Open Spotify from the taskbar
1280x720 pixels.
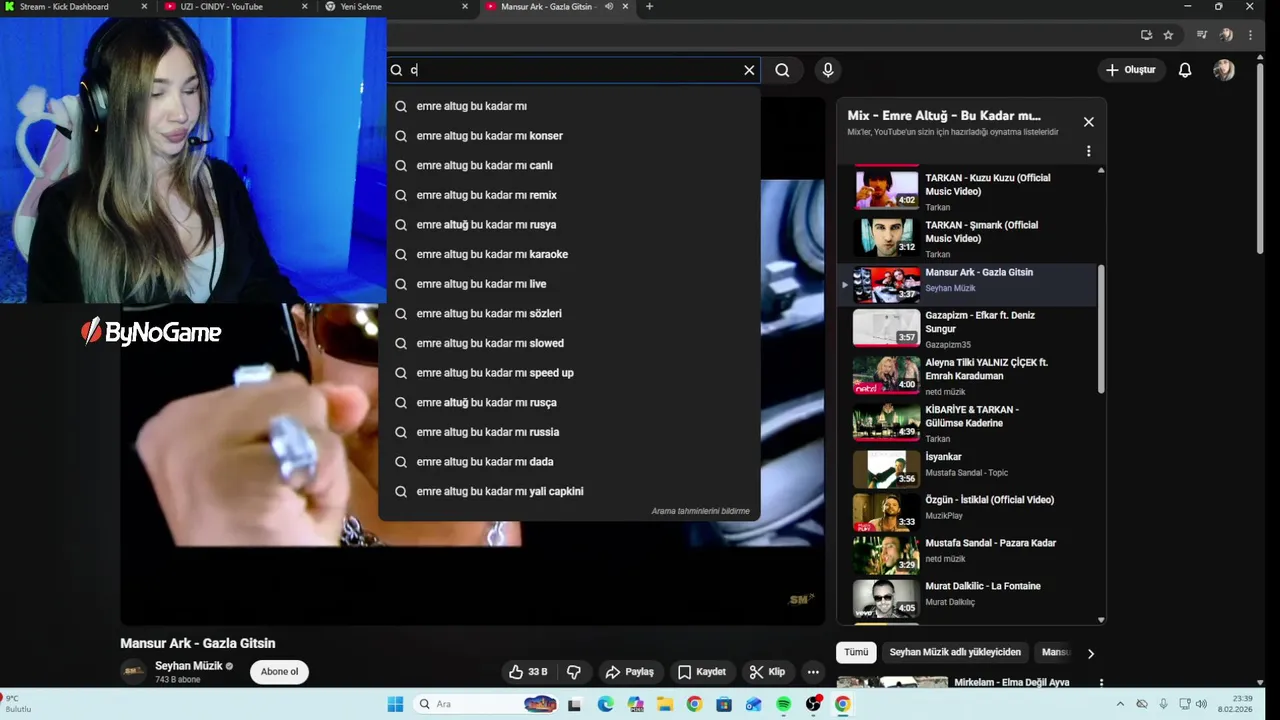pos(783,704)
